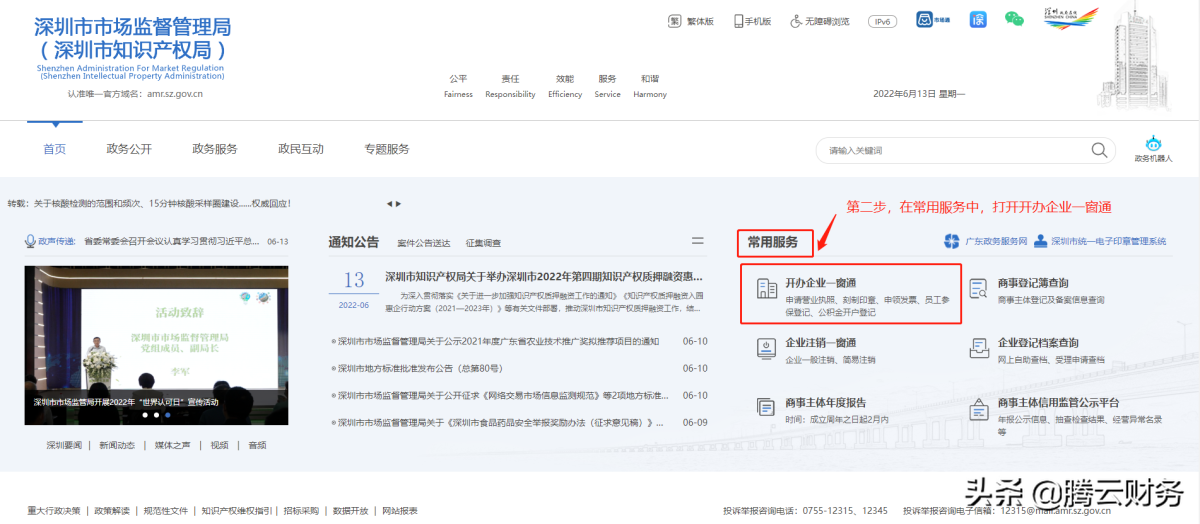Expand the 通知公告 list with the menu icon

point(697,241)
